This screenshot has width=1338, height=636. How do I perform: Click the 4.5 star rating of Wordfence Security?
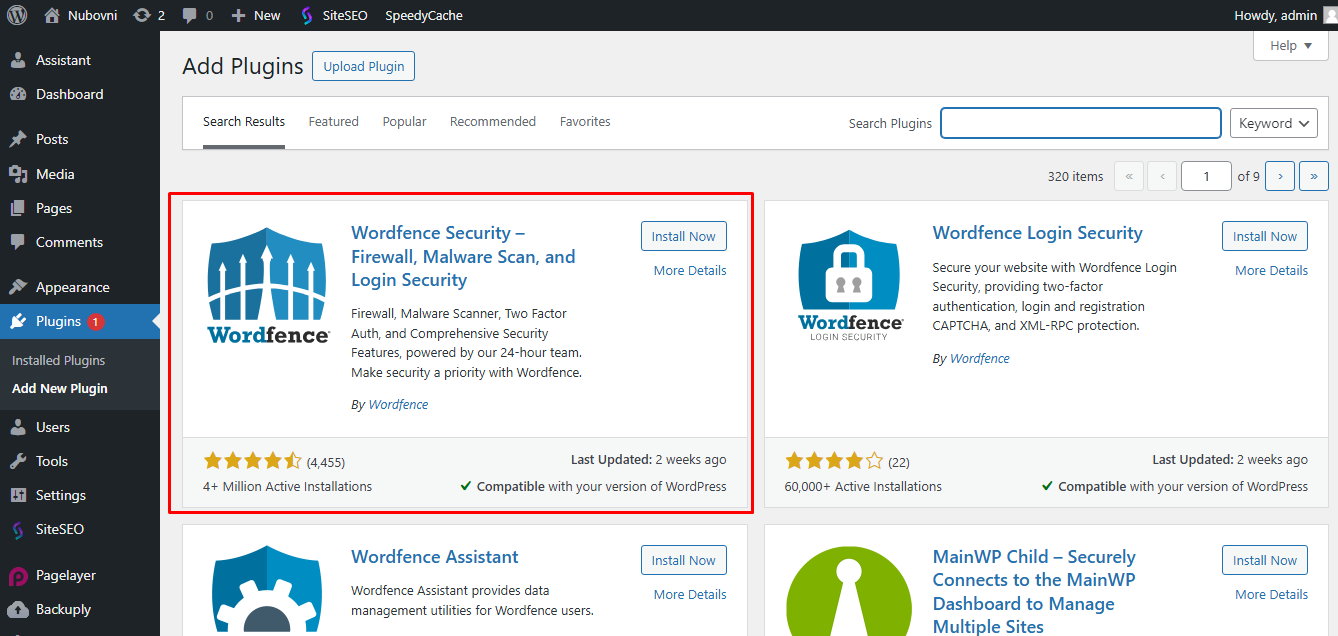(252, 461)
